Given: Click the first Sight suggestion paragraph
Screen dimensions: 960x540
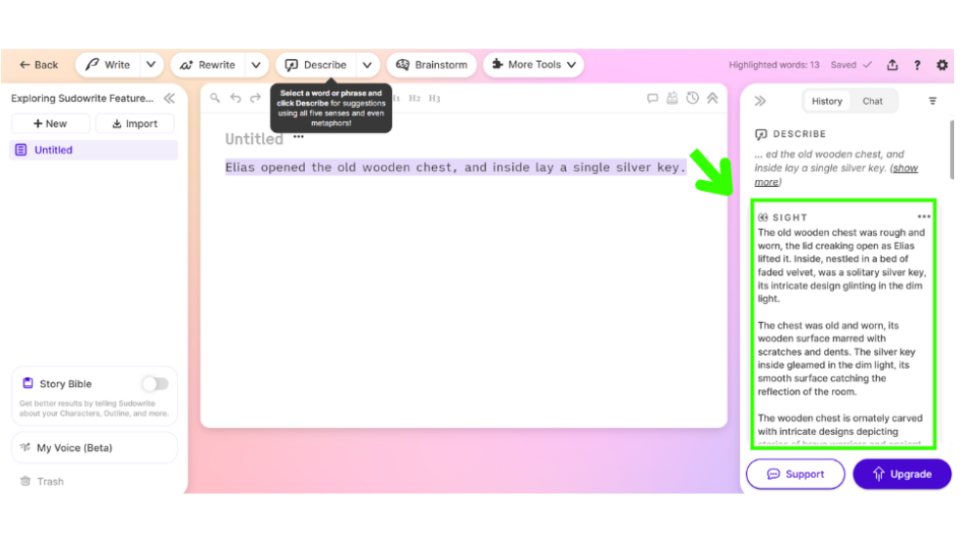Looking at the screenshot, I should tap(842, 266).
